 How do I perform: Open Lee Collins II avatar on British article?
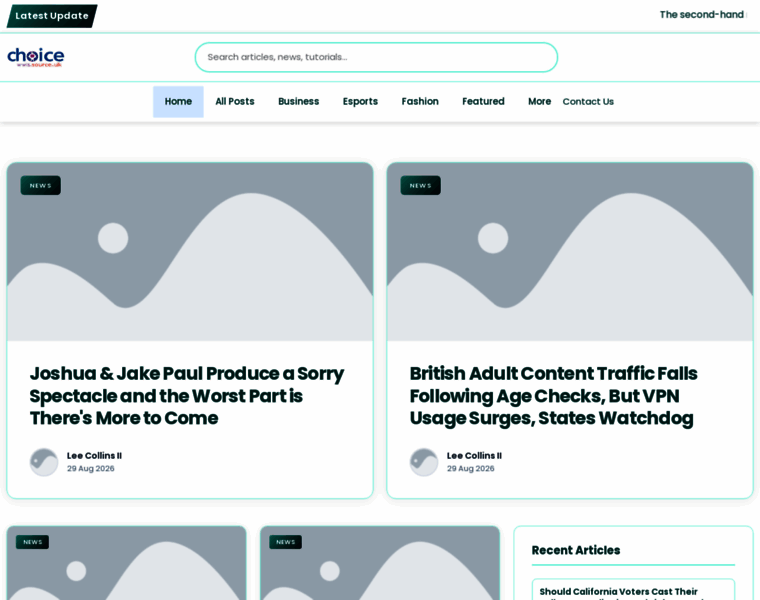click(x=424, y=462)
